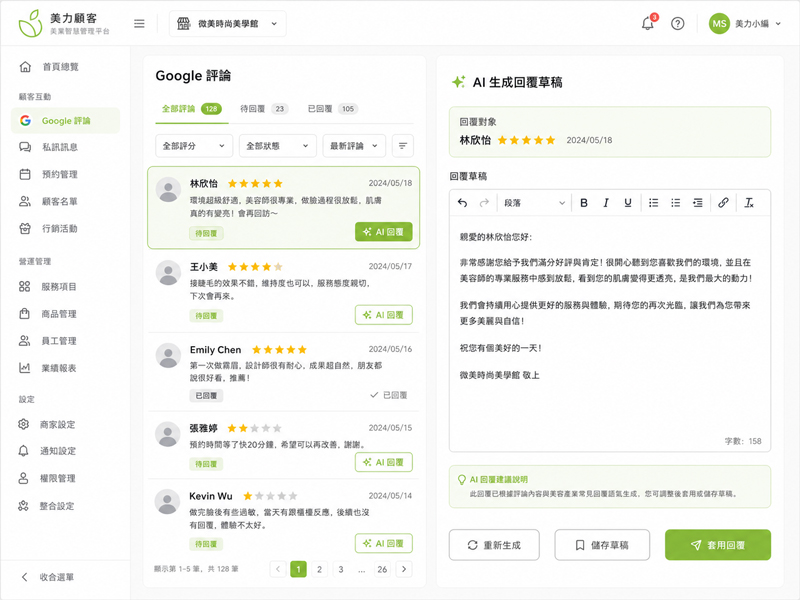Click the indent icon in editor toolbar
Image resolution: width=800 pixels, height=600 pixels.
697,203
